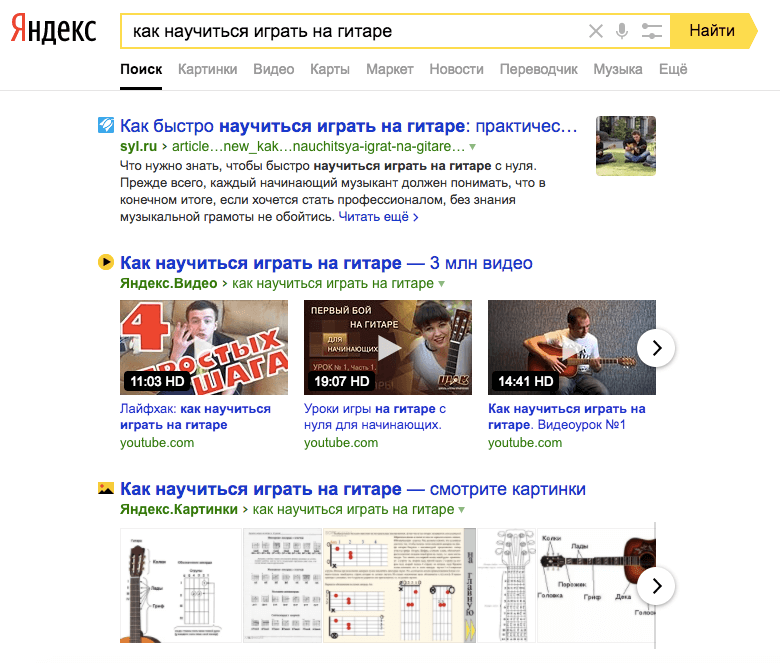The height and width of the screenshot is (663, 780).
Task: Click the syl.ru result favicon
Action: point(105,126)
